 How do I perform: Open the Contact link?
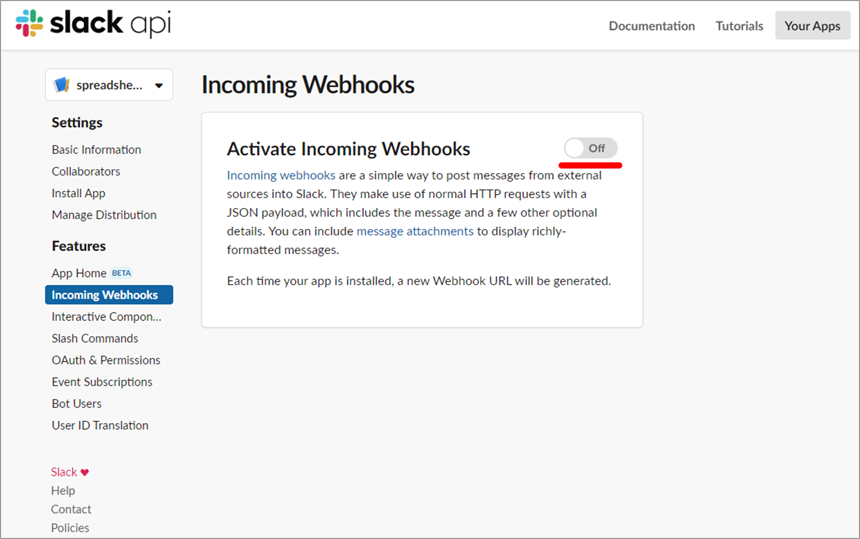point(71,509)
